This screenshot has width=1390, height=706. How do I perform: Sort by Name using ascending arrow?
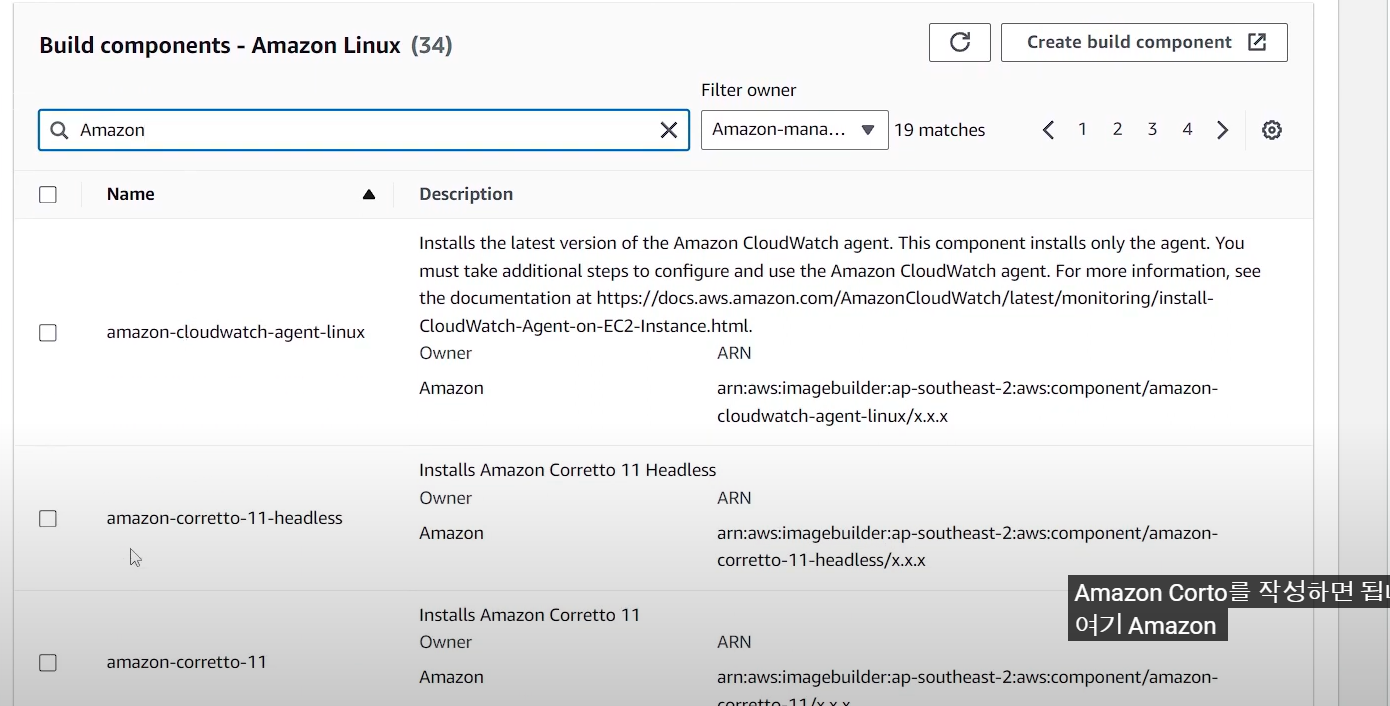pos(369,194)
